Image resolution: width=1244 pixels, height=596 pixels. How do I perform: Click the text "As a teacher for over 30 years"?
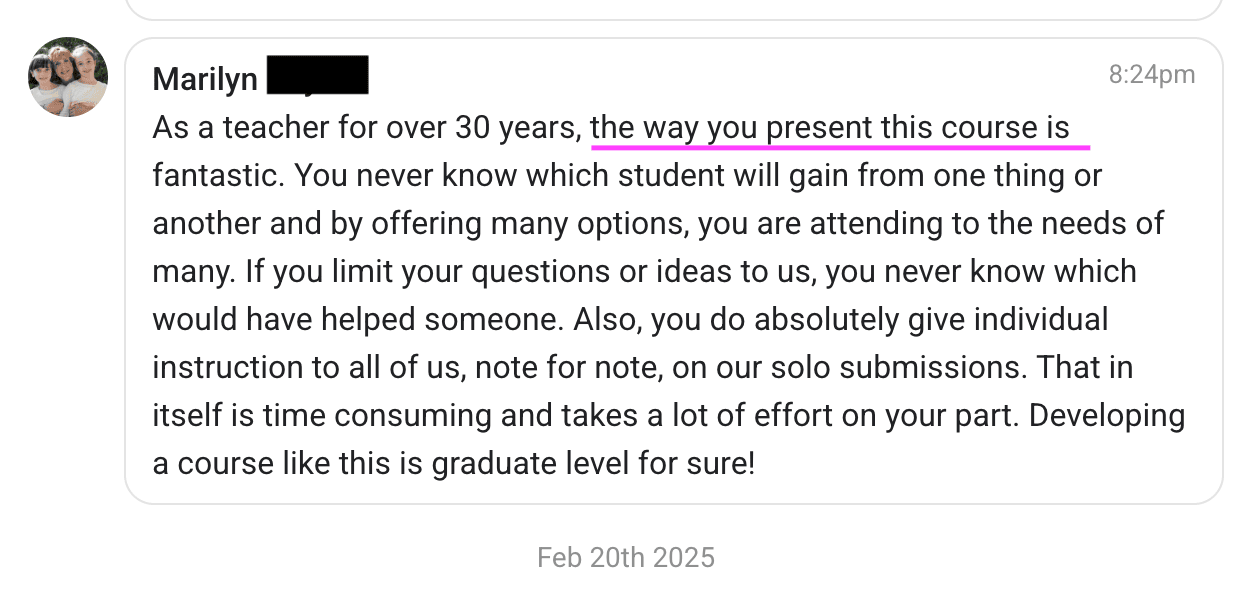tap(365, 128)
